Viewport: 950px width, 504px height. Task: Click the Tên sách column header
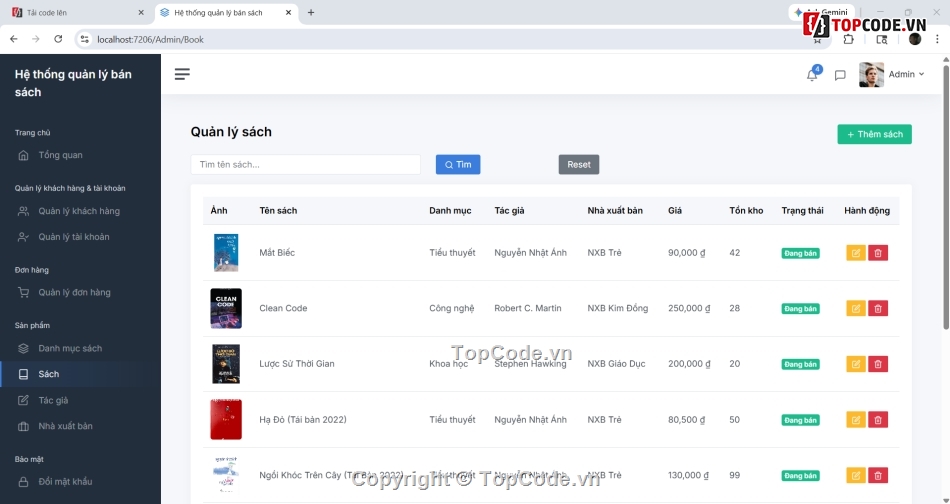(278, 211)
